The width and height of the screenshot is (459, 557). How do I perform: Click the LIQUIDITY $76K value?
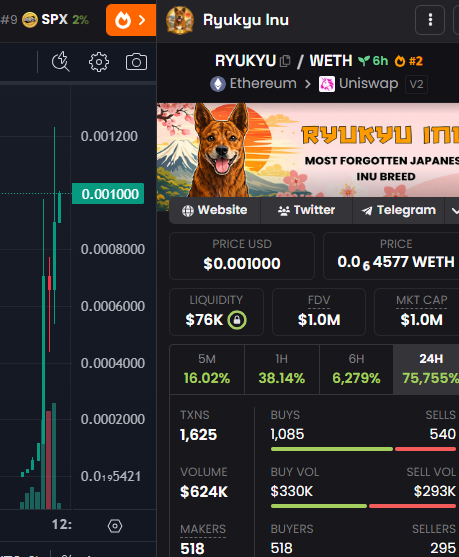tap(204, 320)
